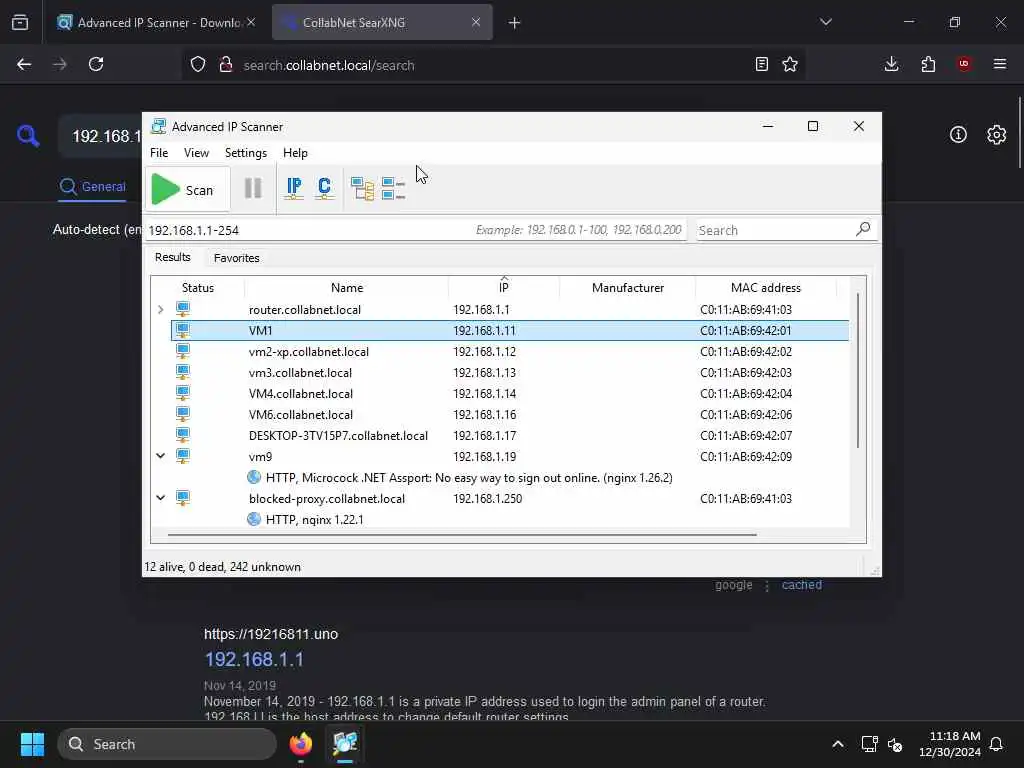Toggle reader view in address bar

(x=761, y=64)
